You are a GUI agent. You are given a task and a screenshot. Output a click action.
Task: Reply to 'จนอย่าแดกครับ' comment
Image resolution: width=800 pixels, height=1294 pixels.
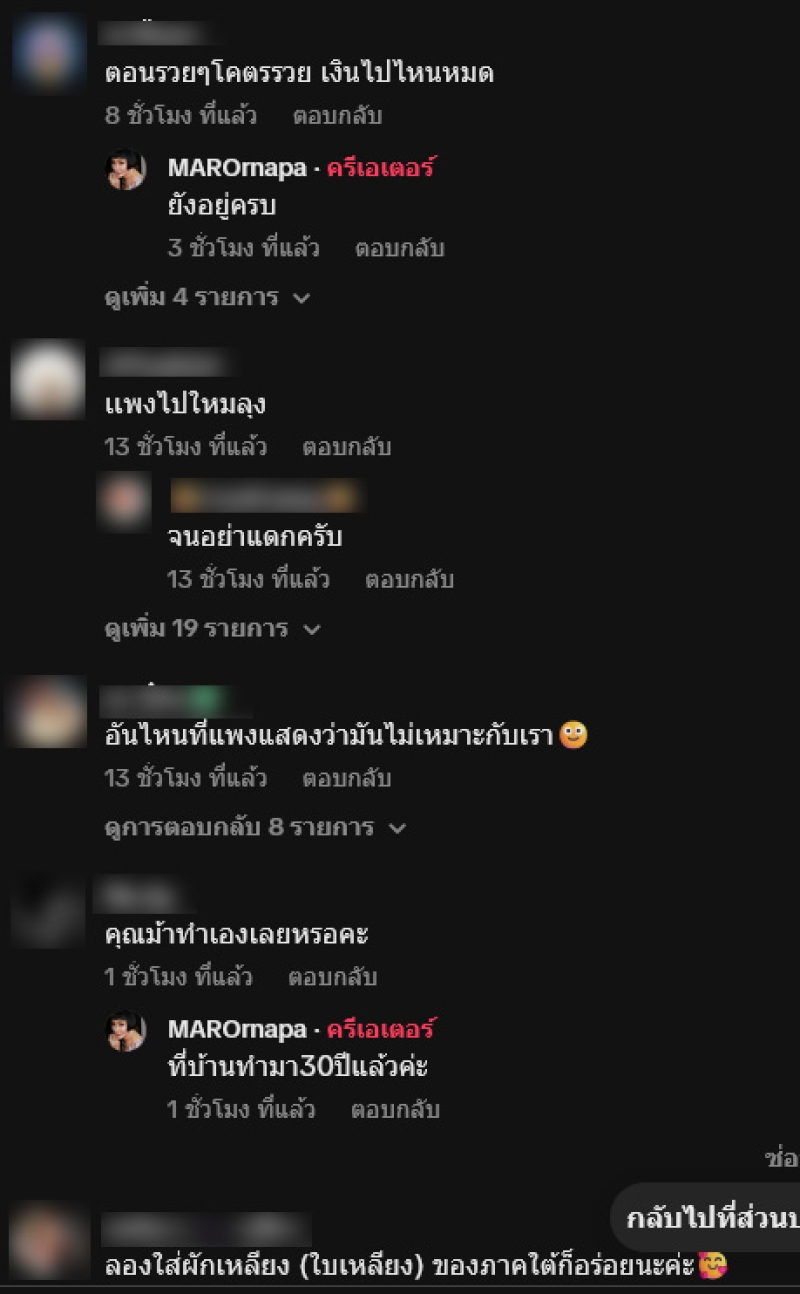408,579
